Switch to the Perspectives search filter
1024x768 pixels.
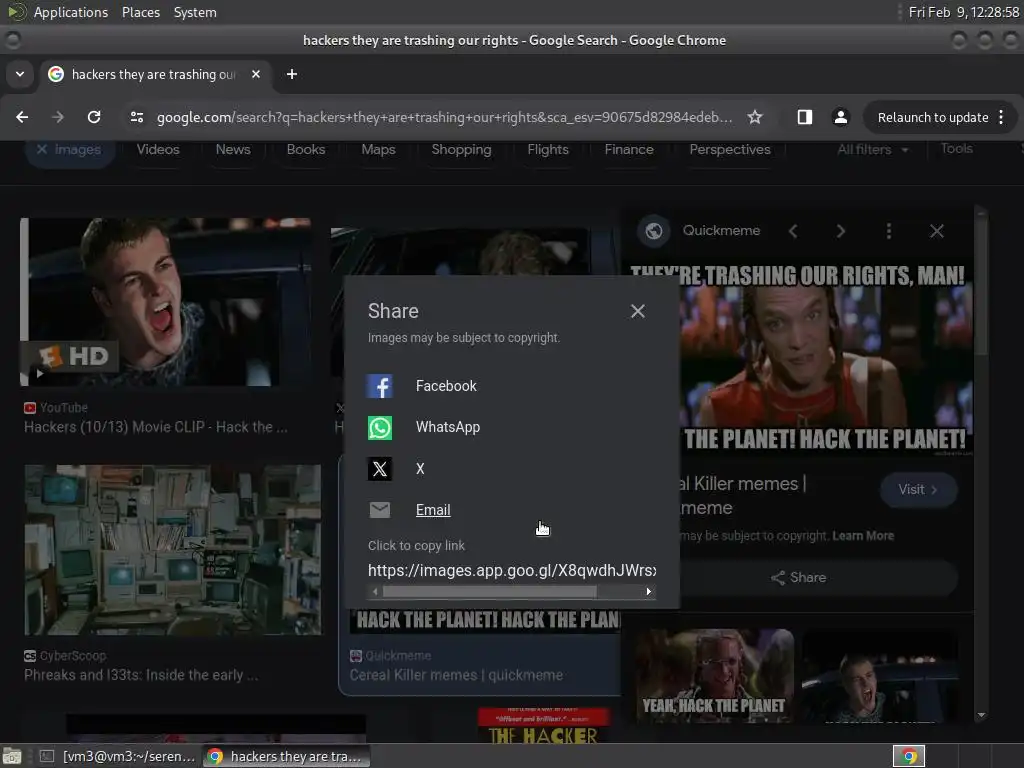[730, 150]
